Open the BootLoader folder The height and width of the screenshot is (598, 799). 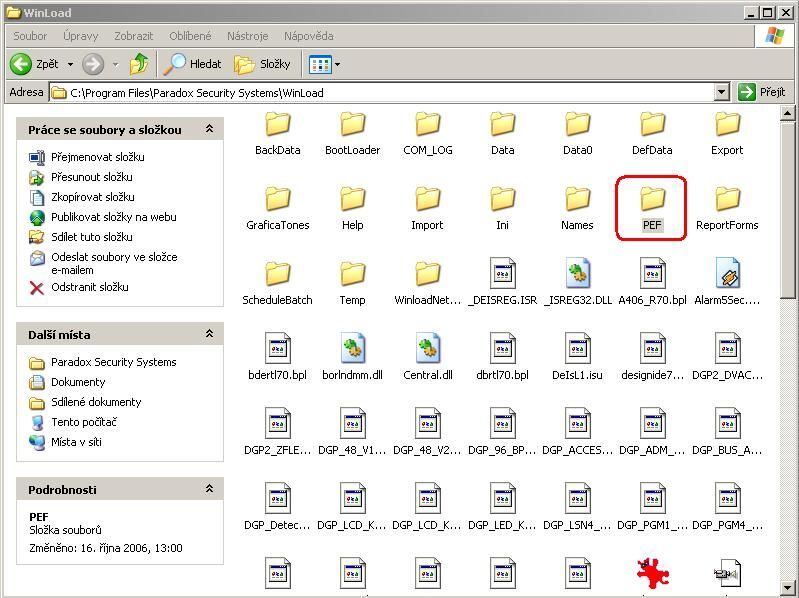click(x=352, y=125)
